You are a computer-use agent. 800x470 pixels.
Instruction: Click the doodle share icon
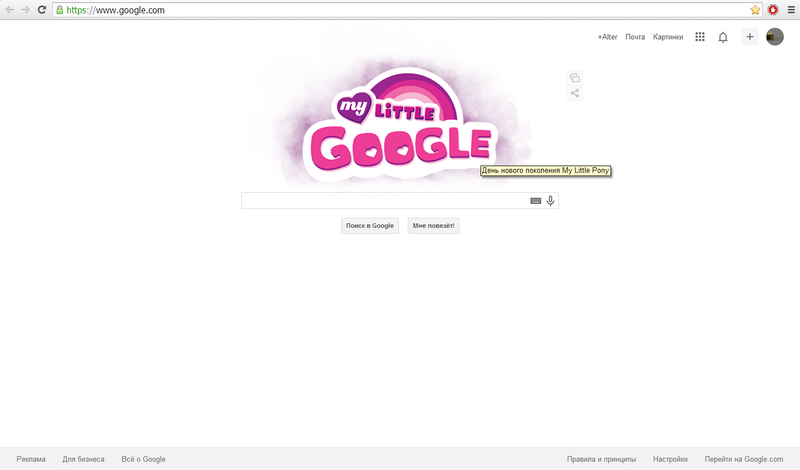pos(575,94)
